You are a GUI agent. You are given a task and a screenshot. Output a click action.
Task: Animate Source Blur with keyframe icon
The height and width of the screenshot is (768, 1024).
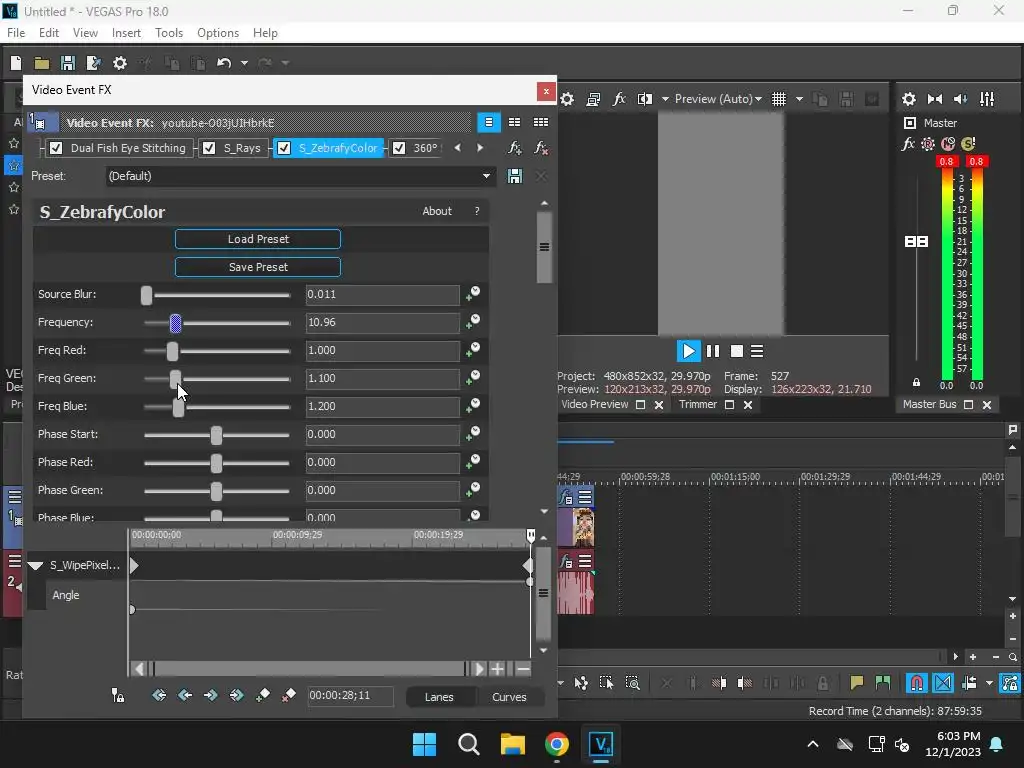473,295
